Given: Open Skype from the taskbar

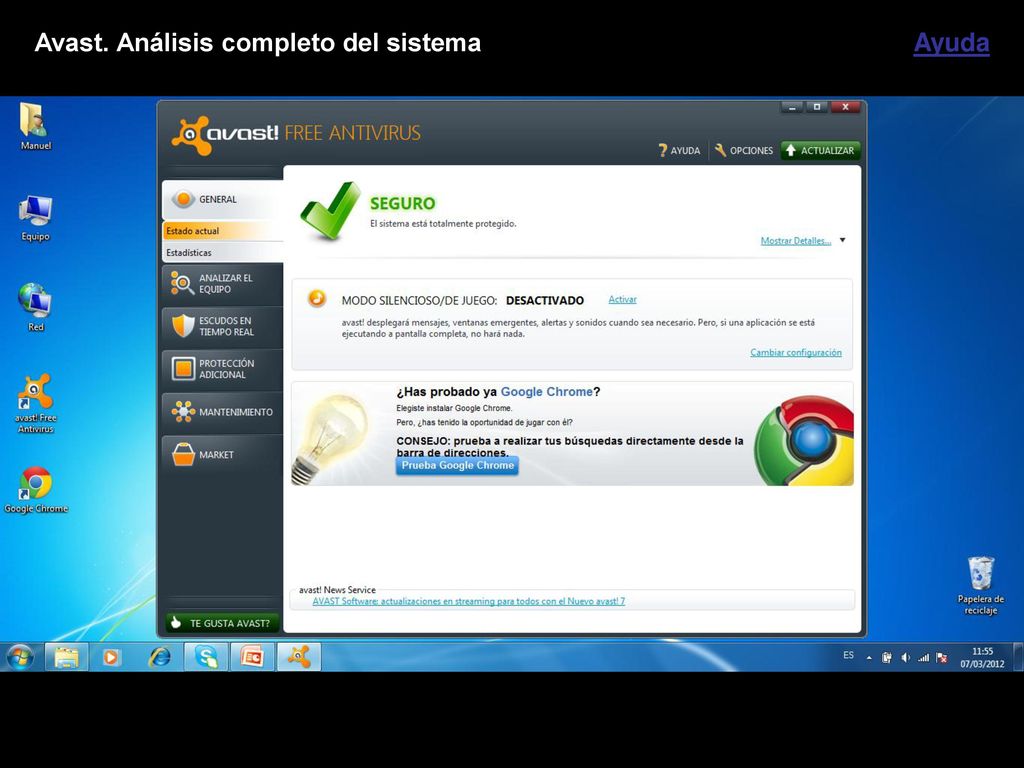Looking at the screenshot, I should point(206,656).
